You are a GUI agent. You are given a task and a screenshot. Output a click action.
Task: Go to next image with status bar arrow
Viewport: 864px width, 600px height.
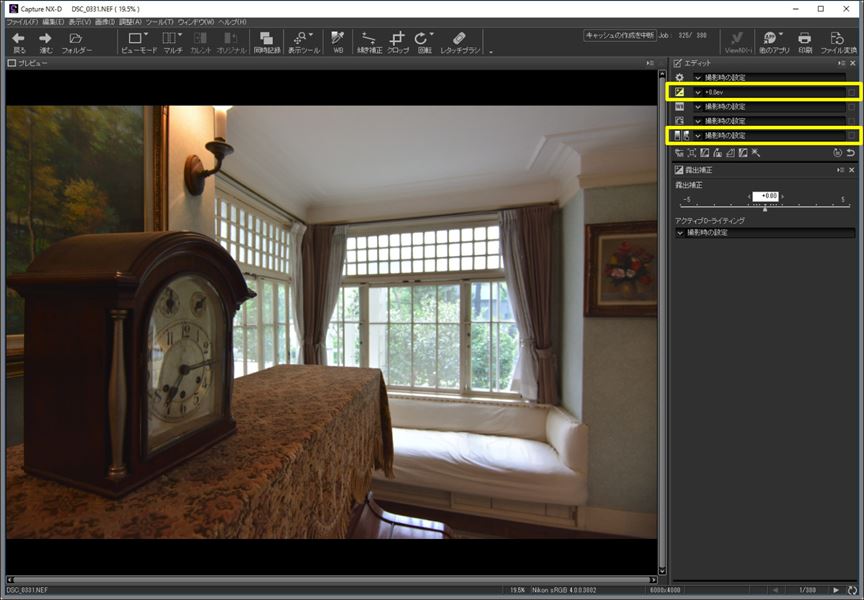point(836,590)
